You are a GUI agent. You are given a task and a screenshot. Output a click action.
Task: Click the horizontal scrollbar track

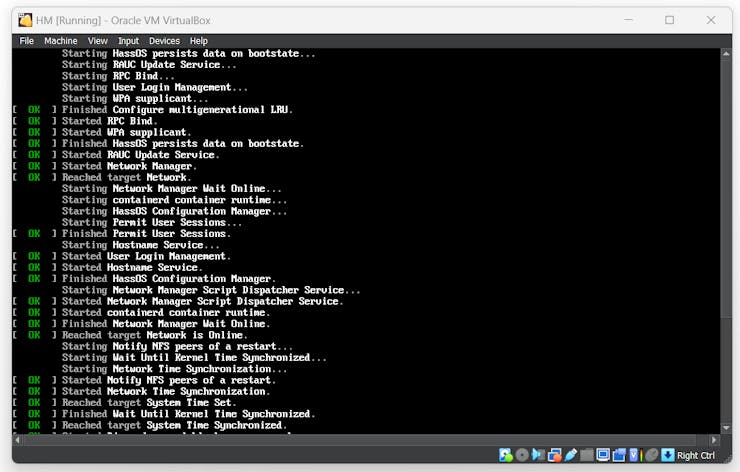(x=366, y=440)
